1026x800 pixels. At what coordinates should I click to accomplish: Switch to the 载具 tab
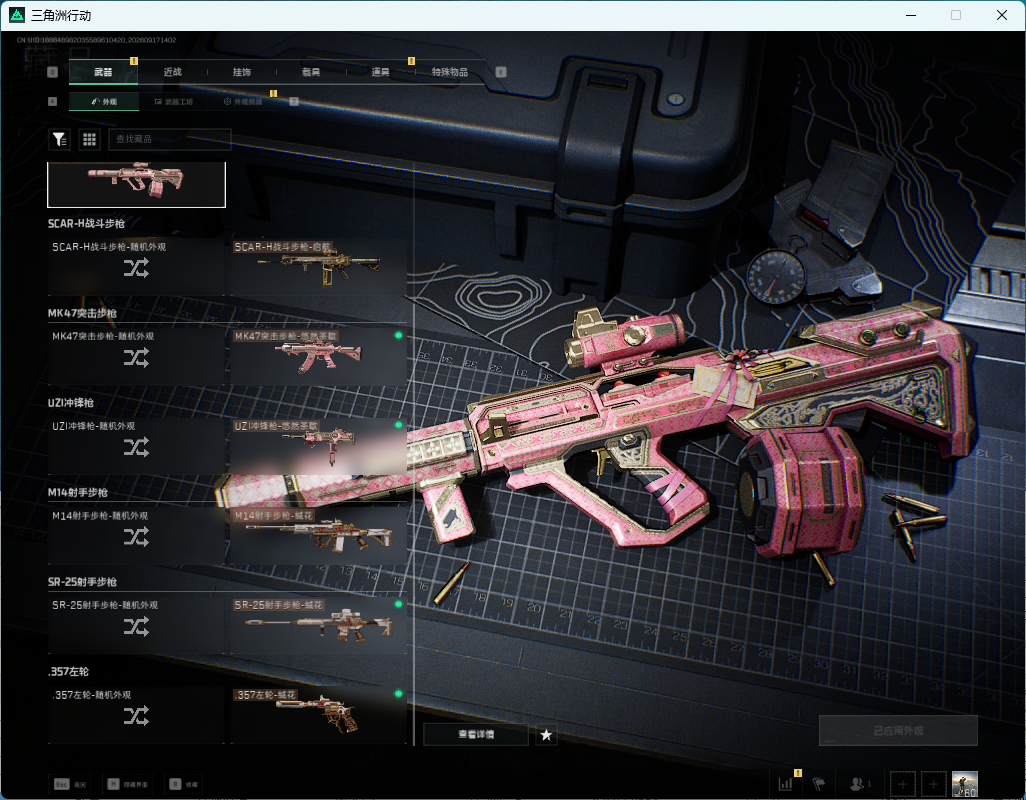(311, 72)
